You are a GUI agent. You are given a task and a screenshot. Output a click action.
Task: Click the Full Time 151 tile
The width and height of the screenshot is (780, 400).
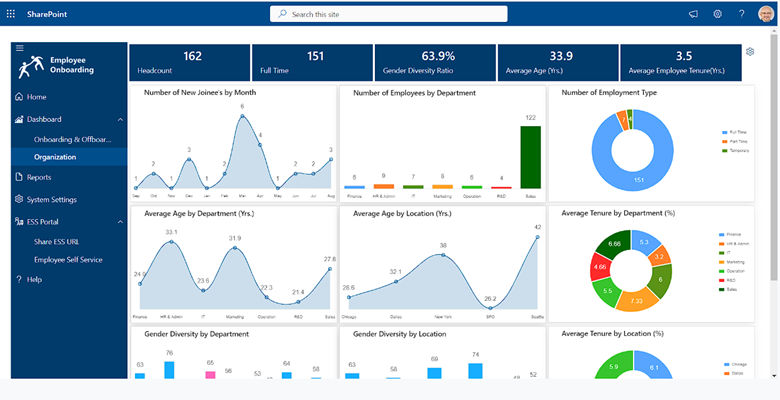click(x=312, y=63)
